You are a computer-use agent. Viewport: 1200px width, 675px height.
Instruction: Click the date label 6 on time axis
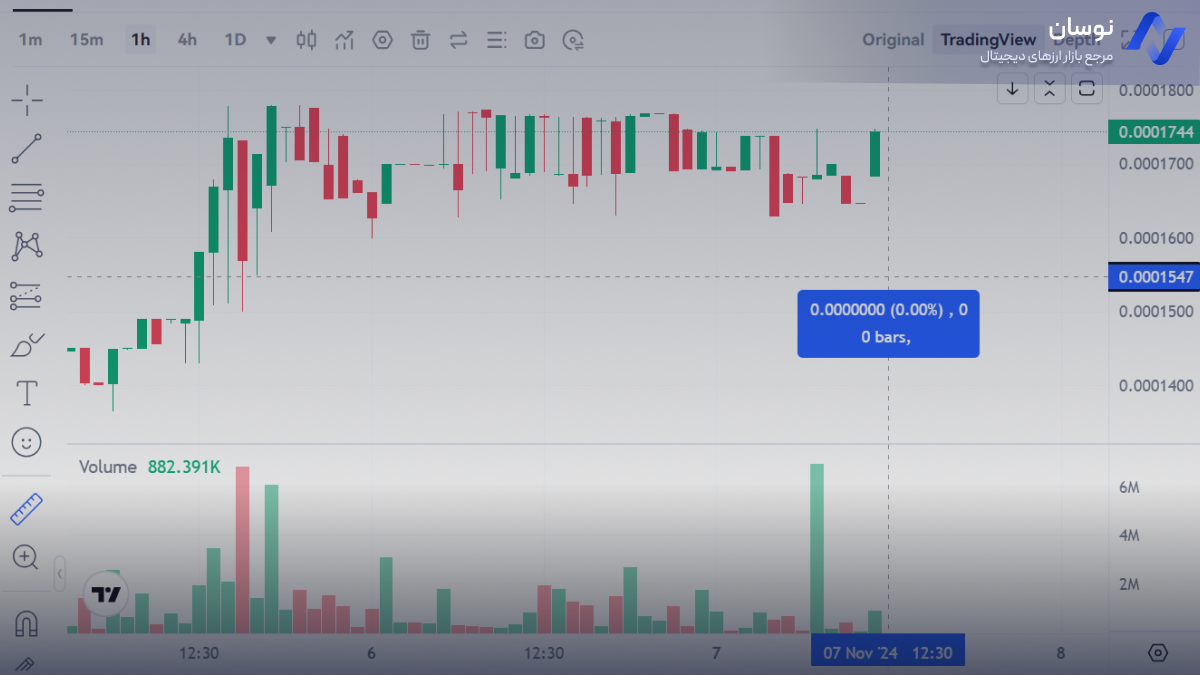pyautogui.click(x=371, y=654)
